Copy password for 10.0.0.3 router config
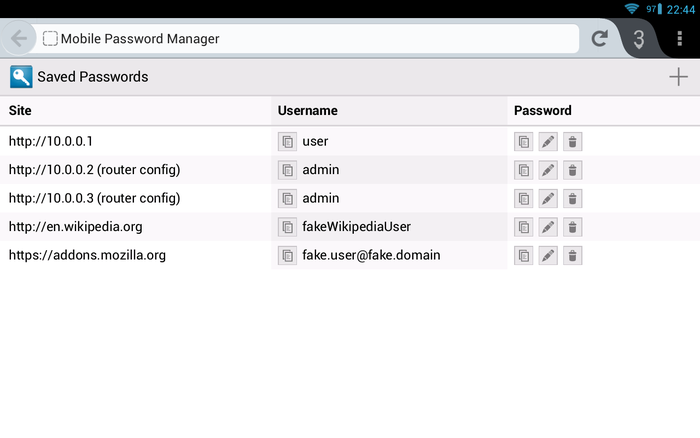700x438 pixels. [524, 198]
